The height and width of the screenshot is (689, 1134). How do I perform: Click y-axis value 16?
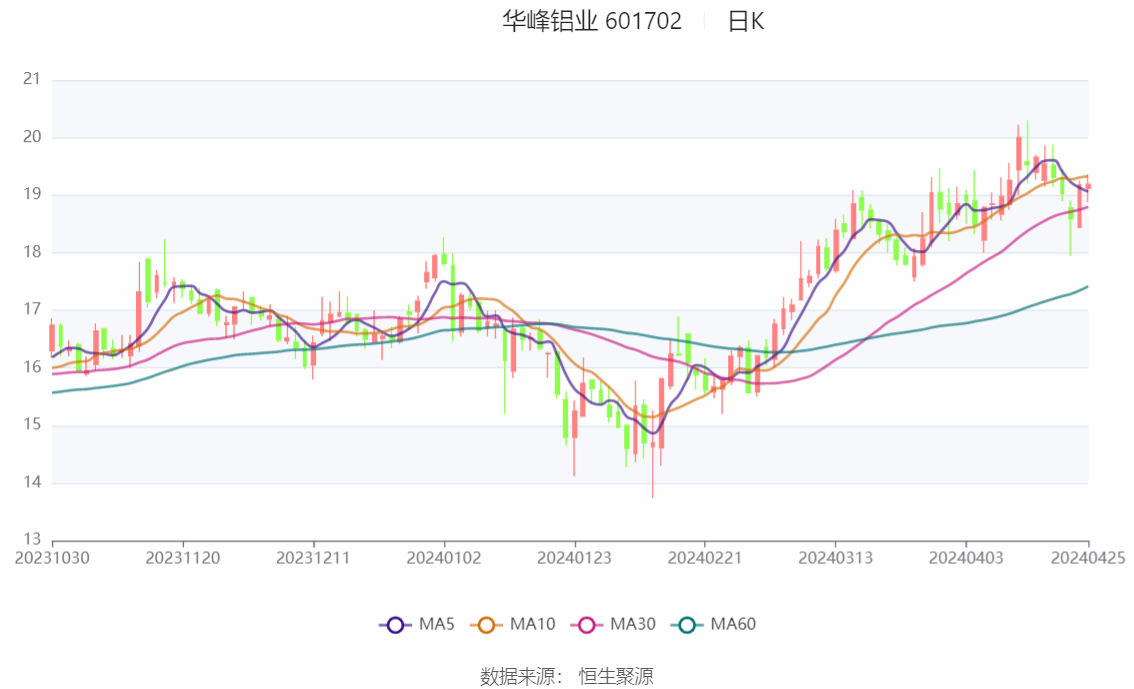[32, 367]
